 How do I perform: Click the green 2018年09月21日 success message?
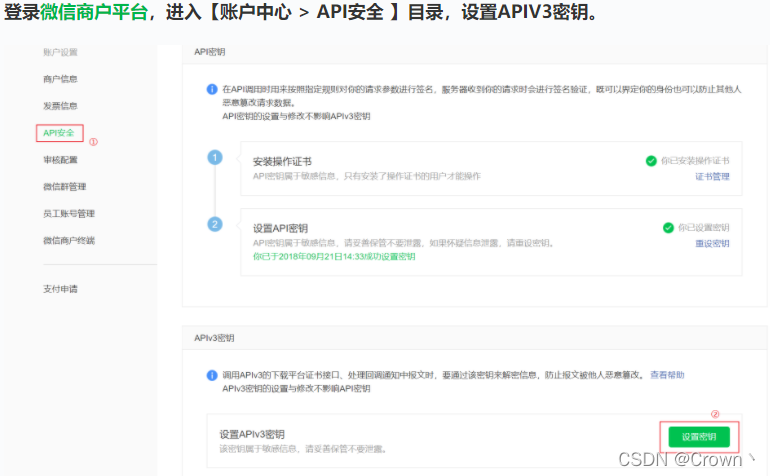pyautogui.click(x=334, y=256)
